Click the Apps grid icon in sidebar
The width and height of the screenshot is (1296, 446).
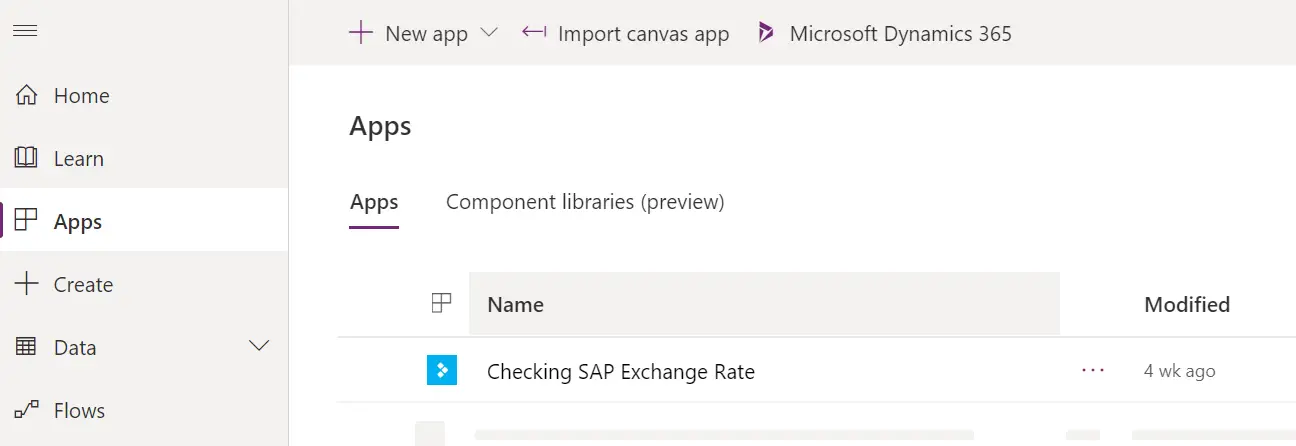click(26, 221)
